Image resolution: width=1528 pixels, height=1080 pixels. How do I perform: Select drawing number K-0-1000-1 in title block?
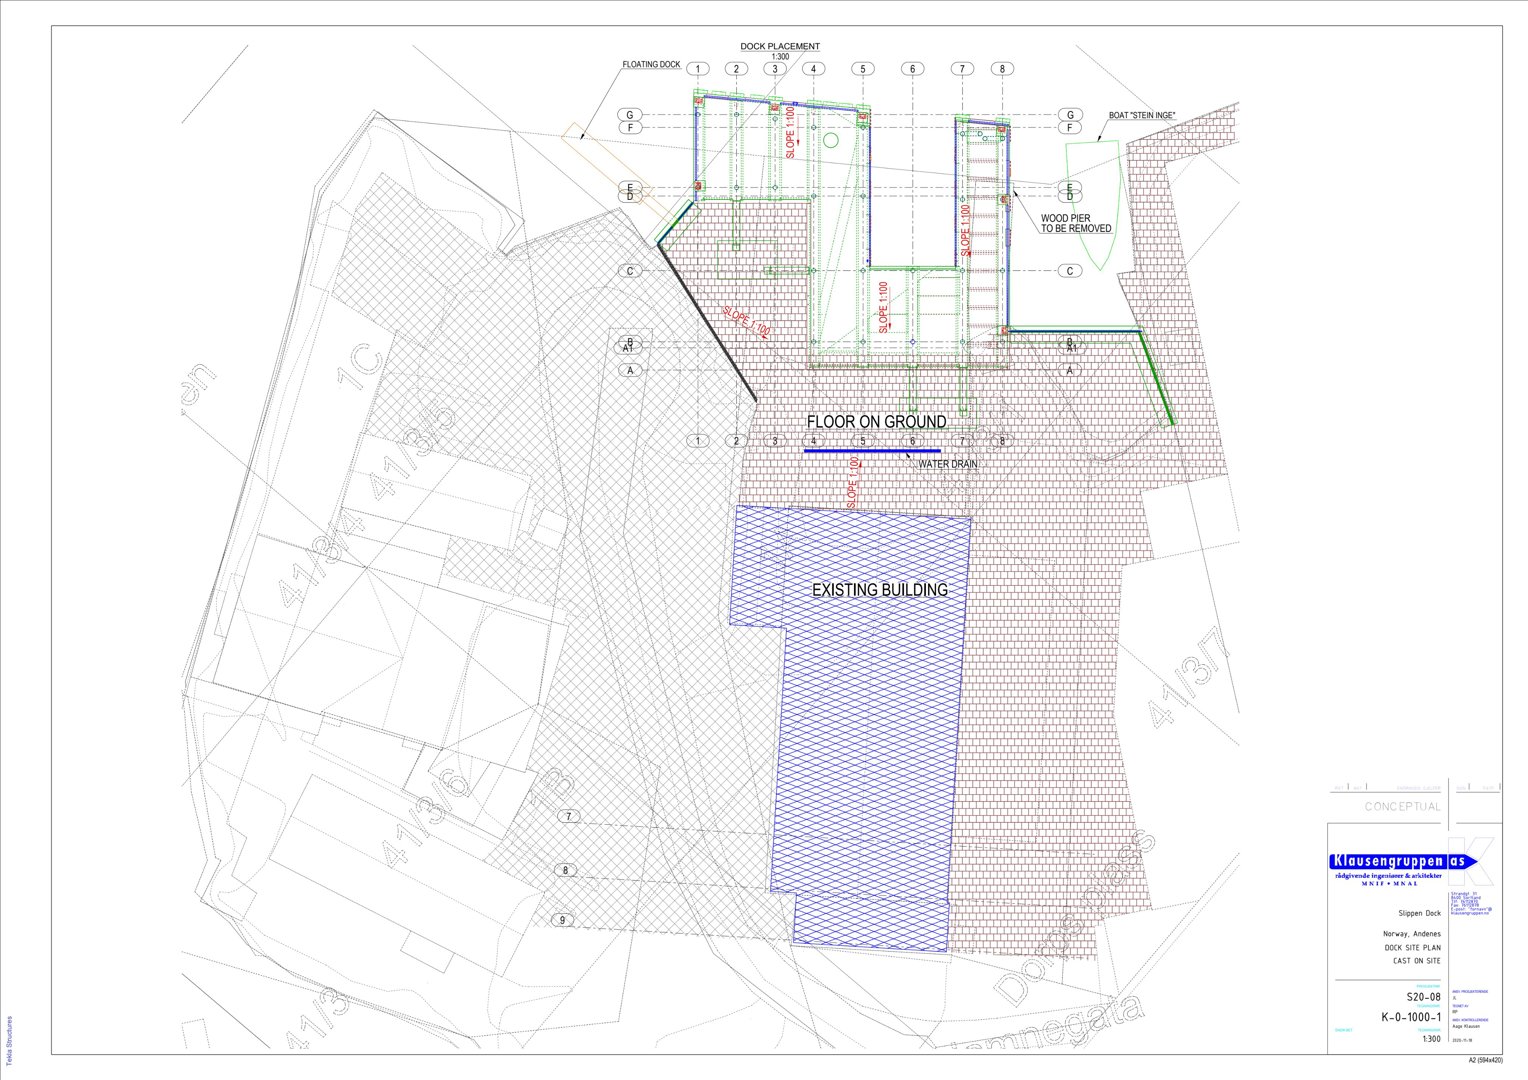1411,1017
